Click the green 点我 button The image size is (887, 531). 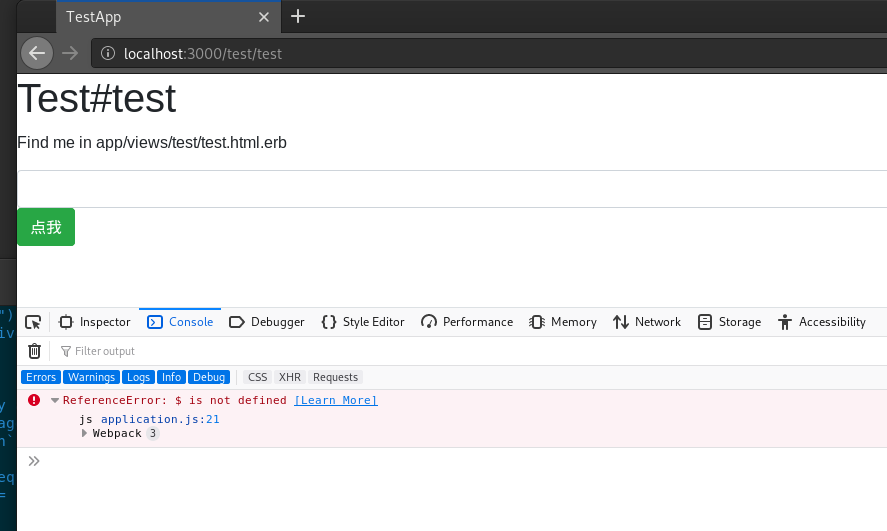click(x=46, y=227)
